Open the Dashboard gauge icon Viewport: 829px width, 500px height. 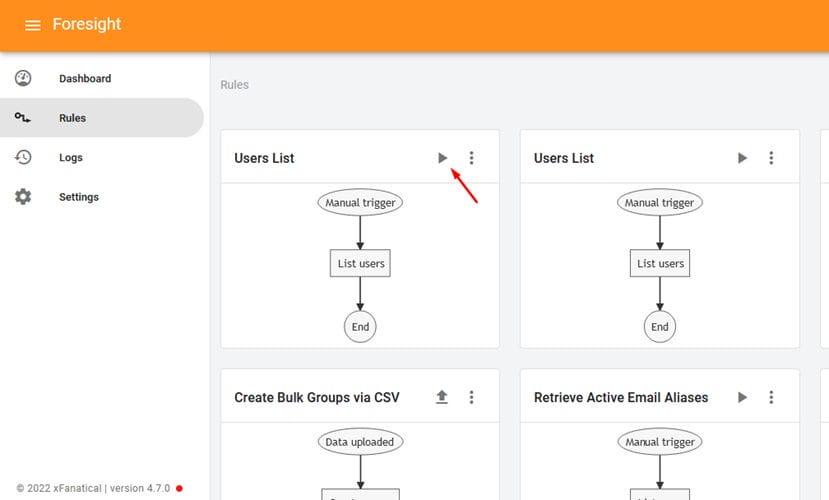(x=23, y=78)
